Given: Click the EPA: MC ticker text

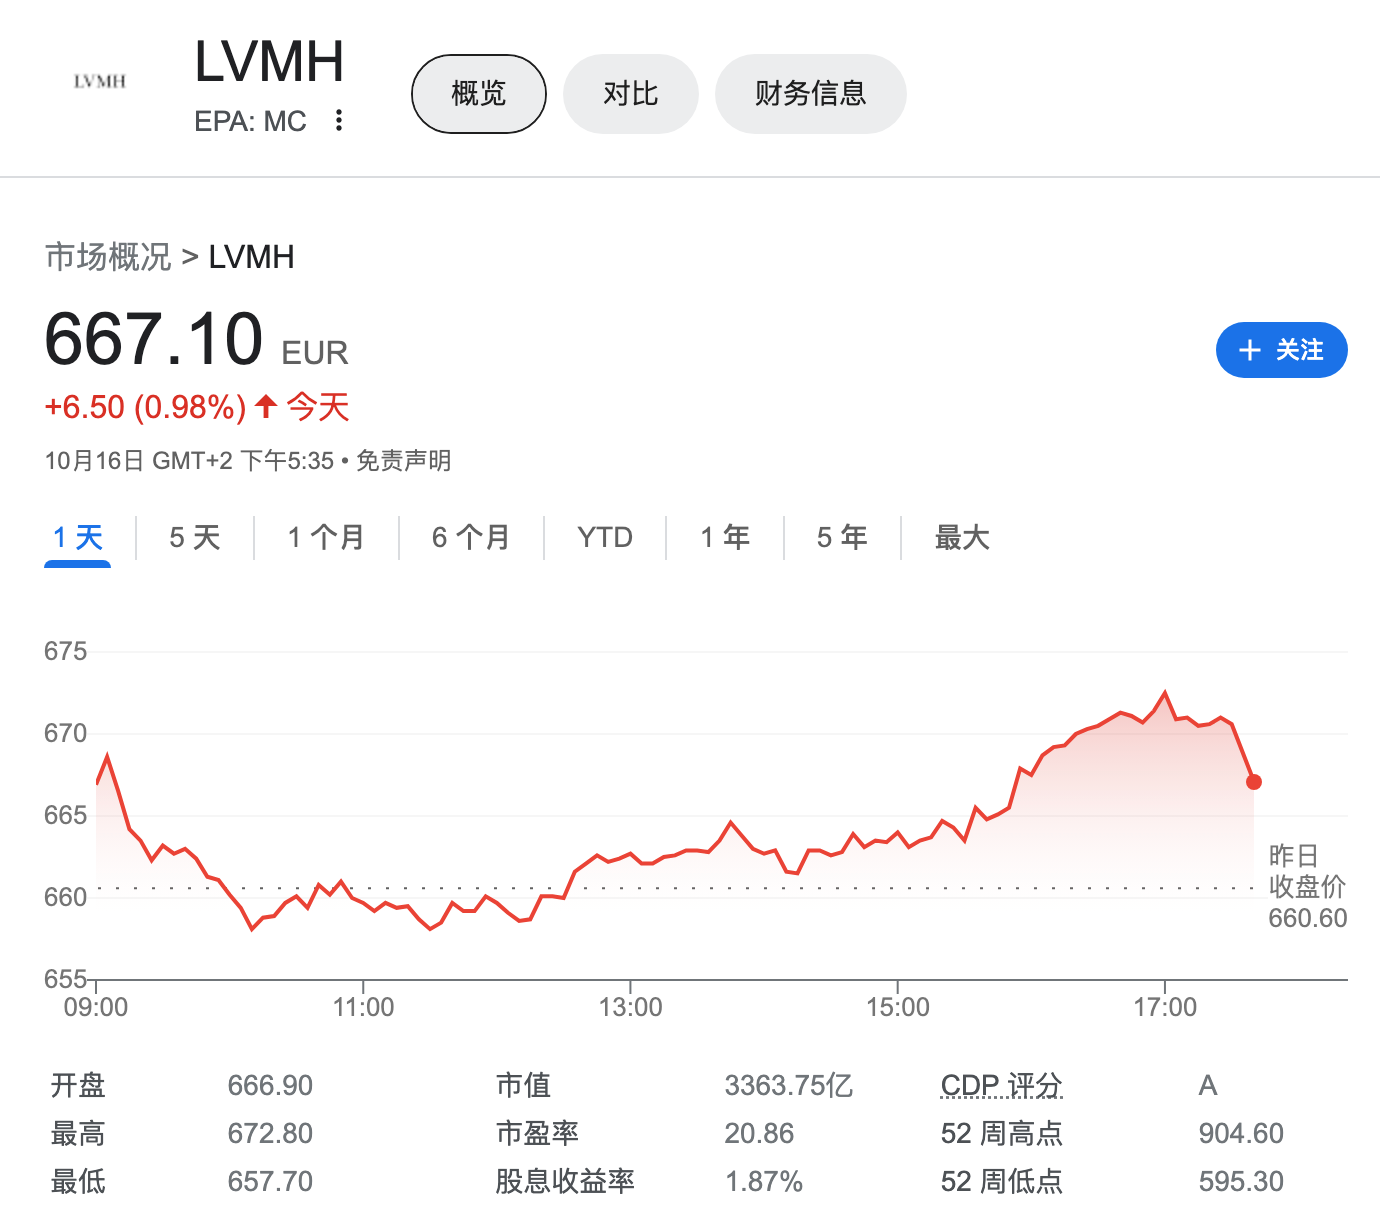Looking at the screenshot, I should (x=250, y=121).
